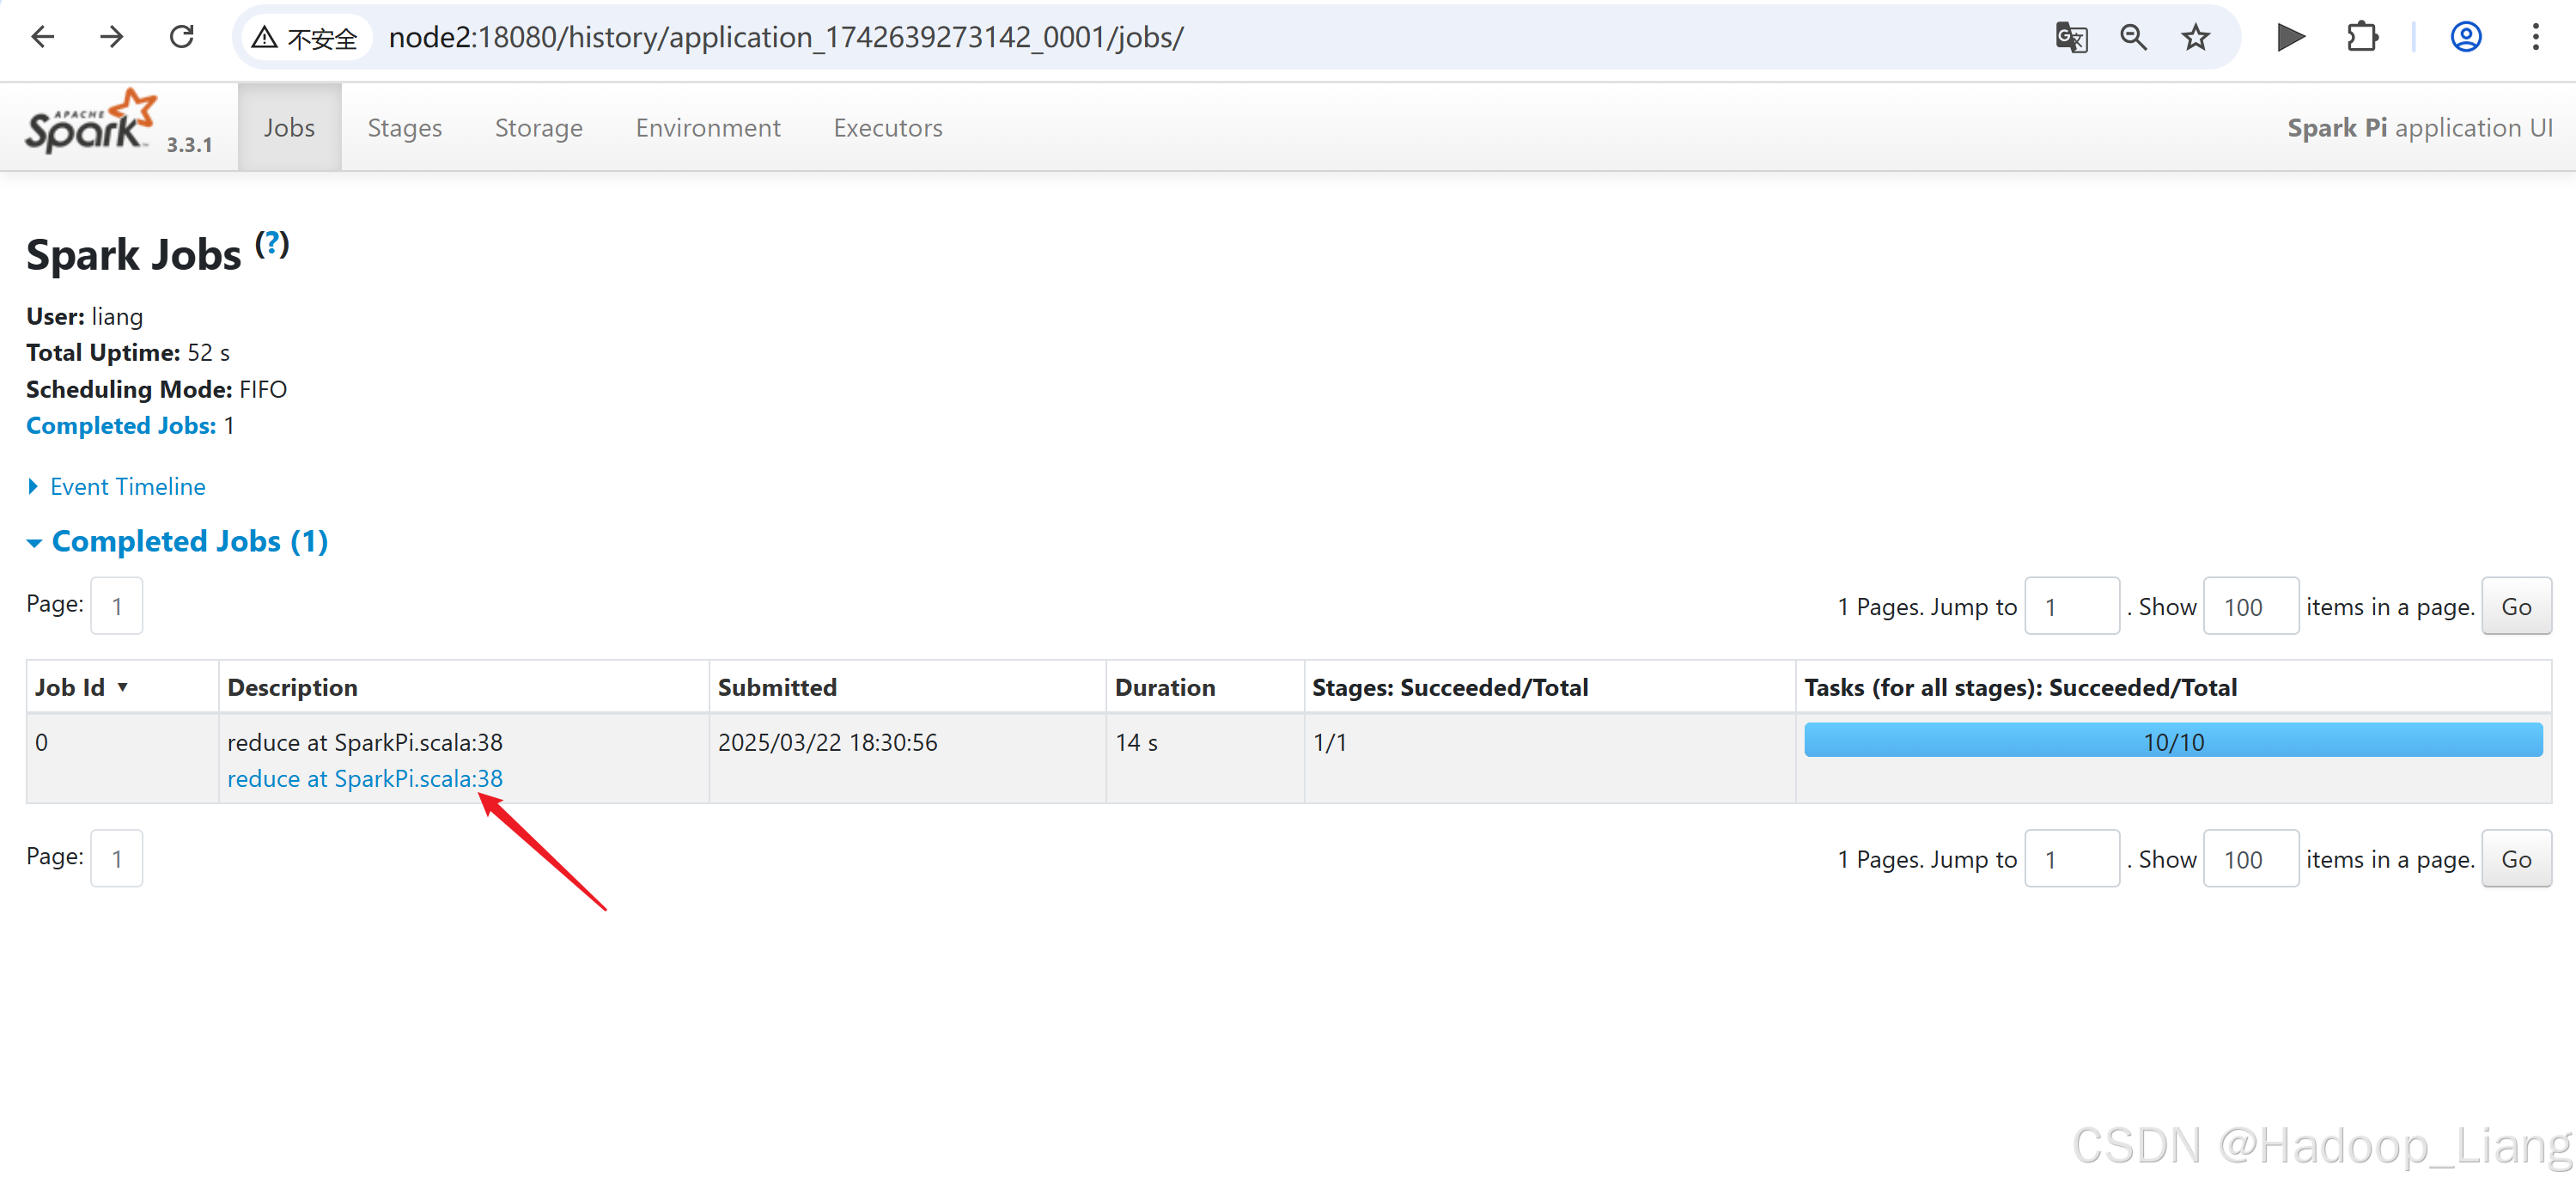Click the Google Translate icon
Image resolution: width=2576 pixels, height=1189 pixels.
[2070, 38]
